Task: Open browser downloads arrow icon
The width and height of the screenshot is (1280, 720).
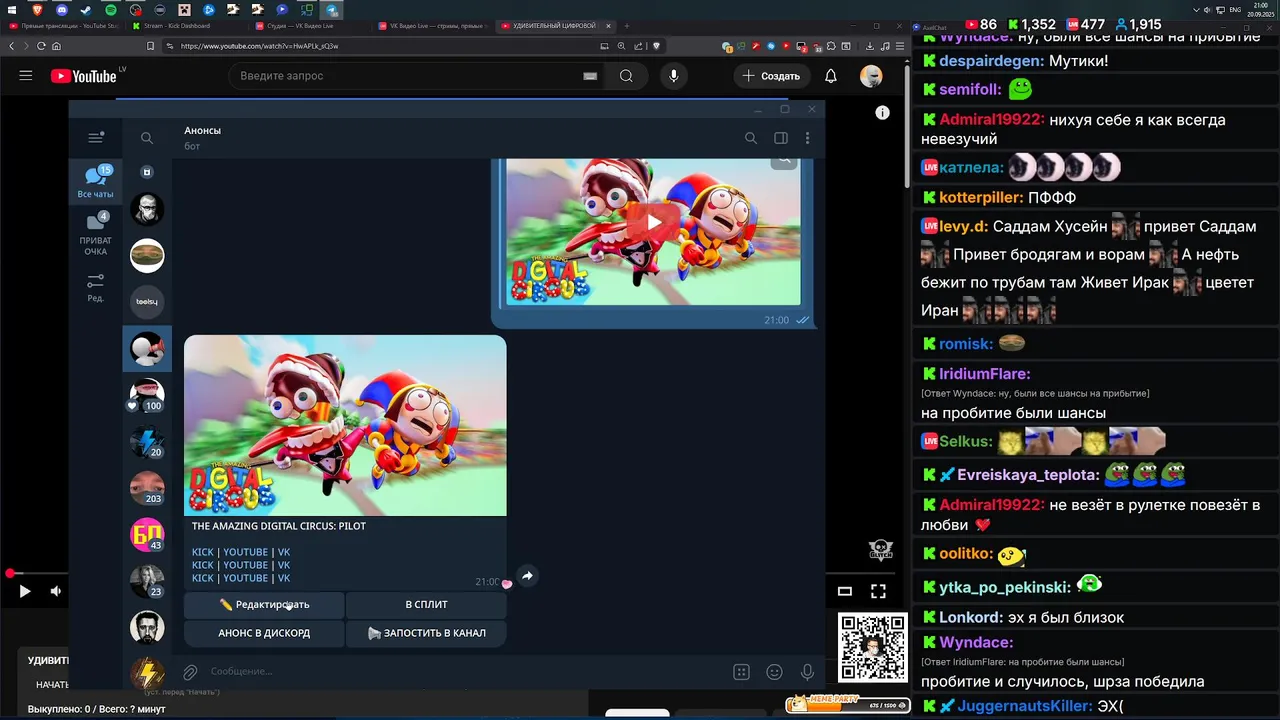Action: (x=870, y=46)
